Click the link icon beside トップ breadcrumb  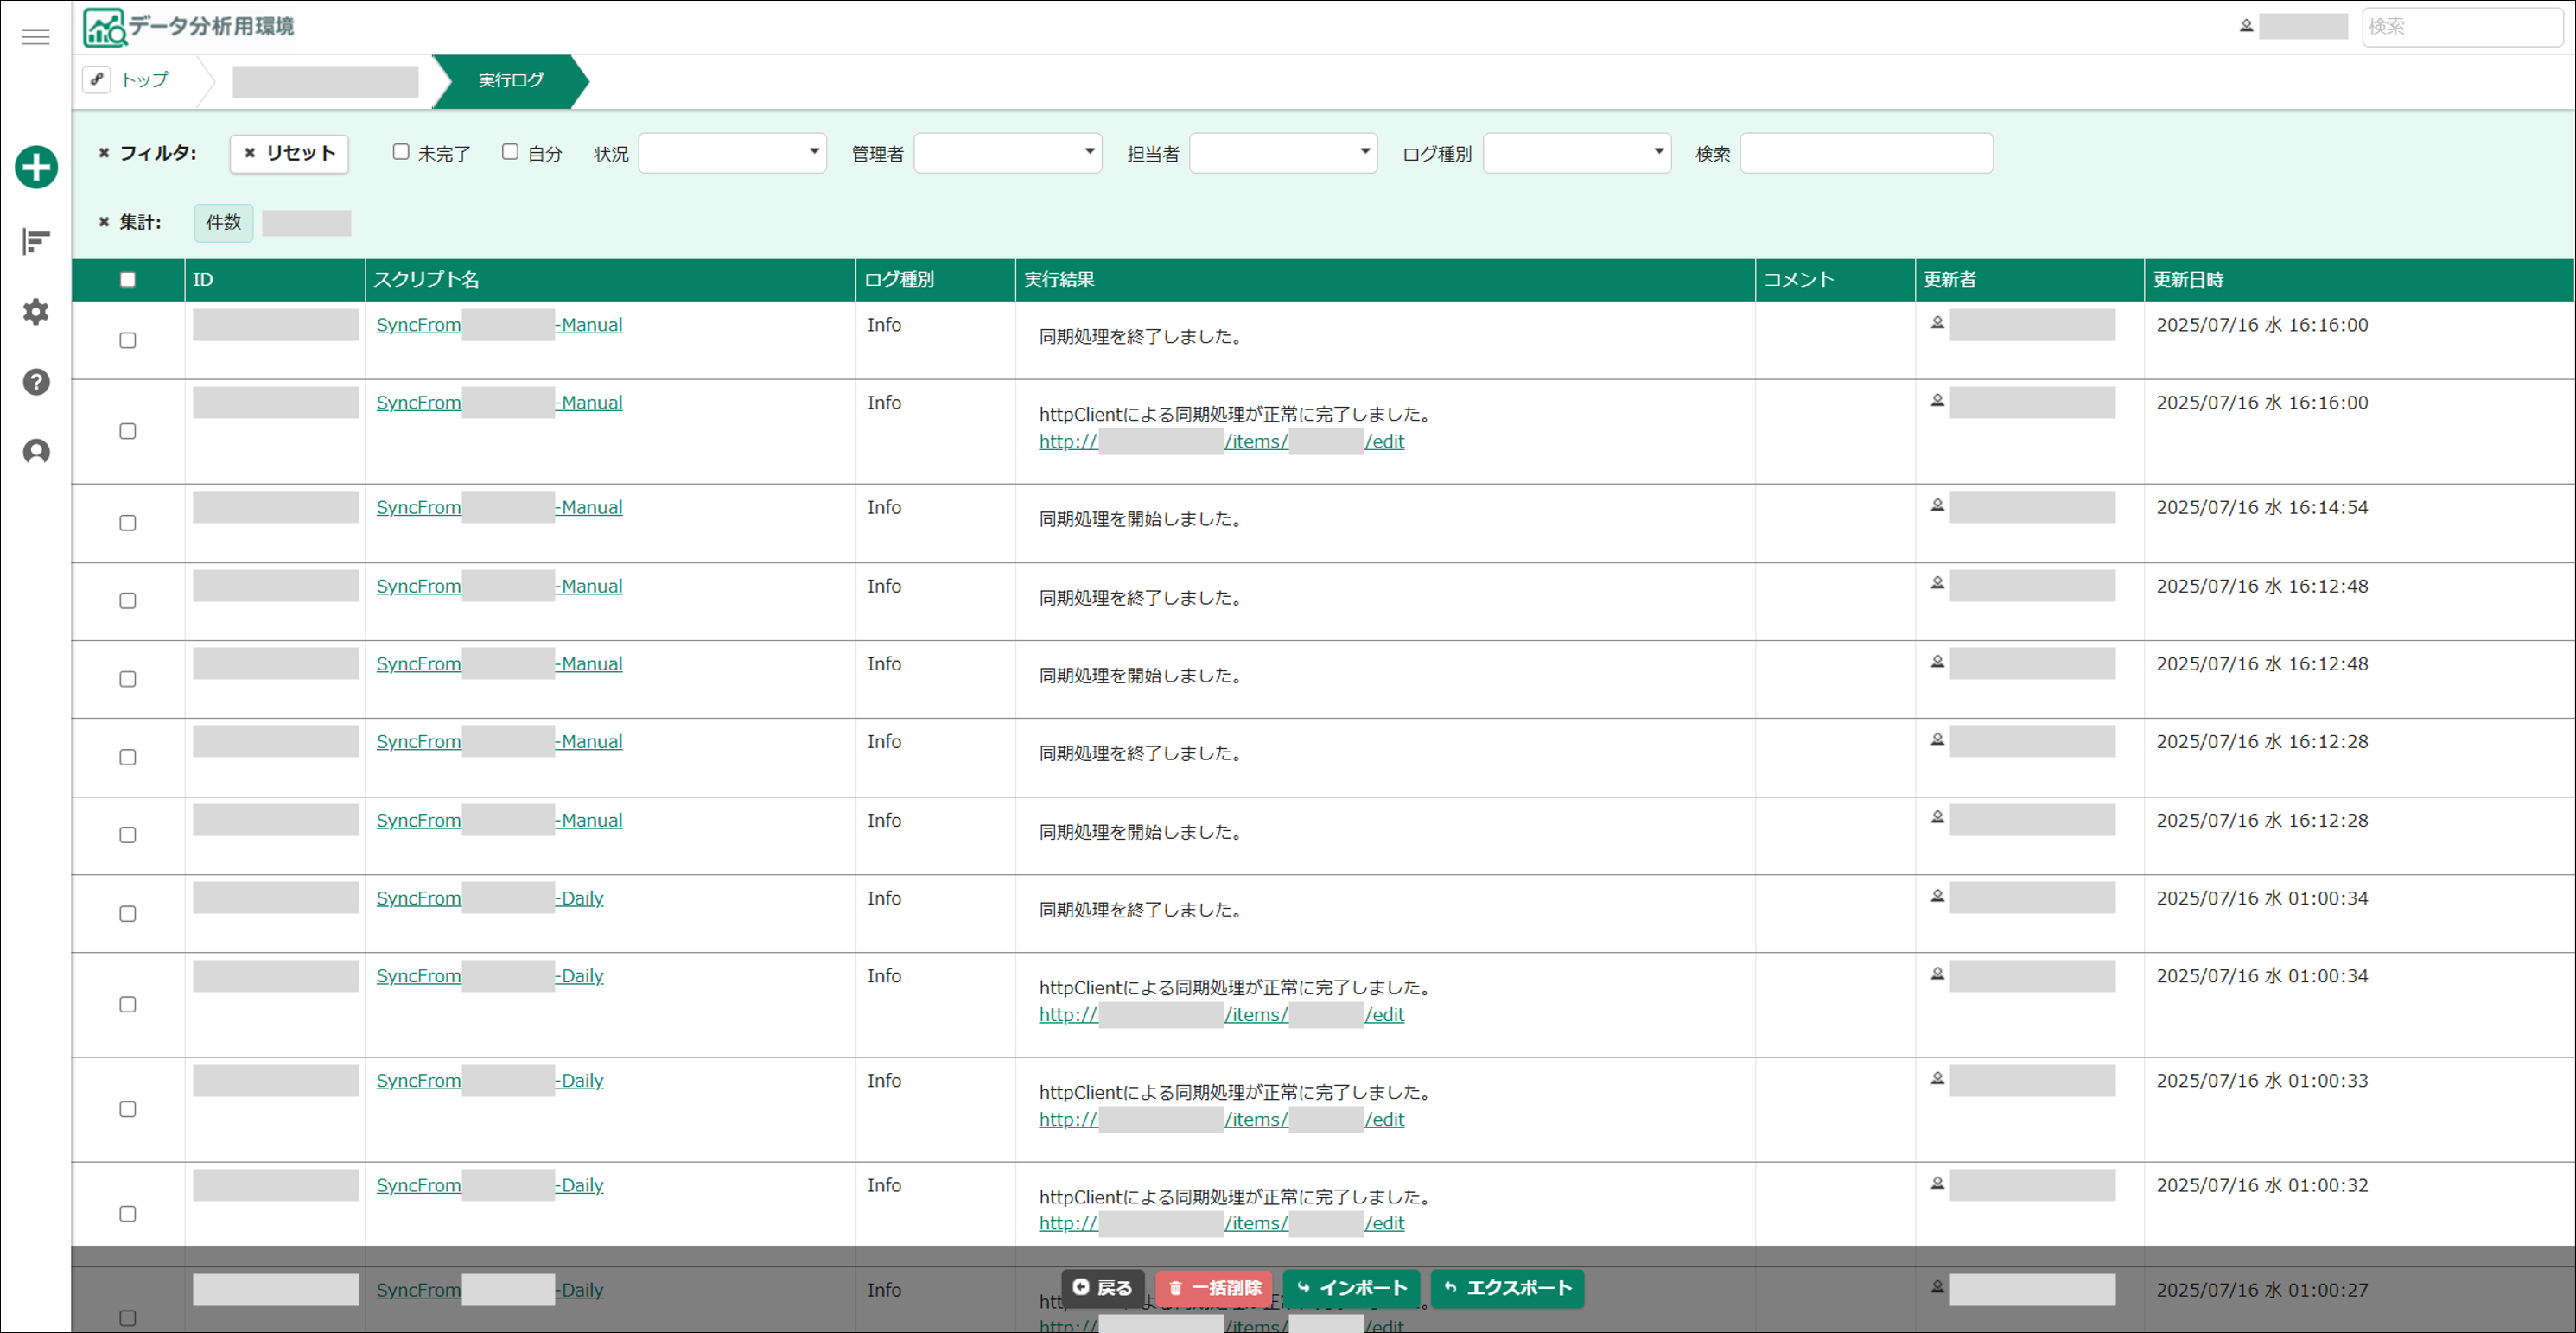point(97,79)
